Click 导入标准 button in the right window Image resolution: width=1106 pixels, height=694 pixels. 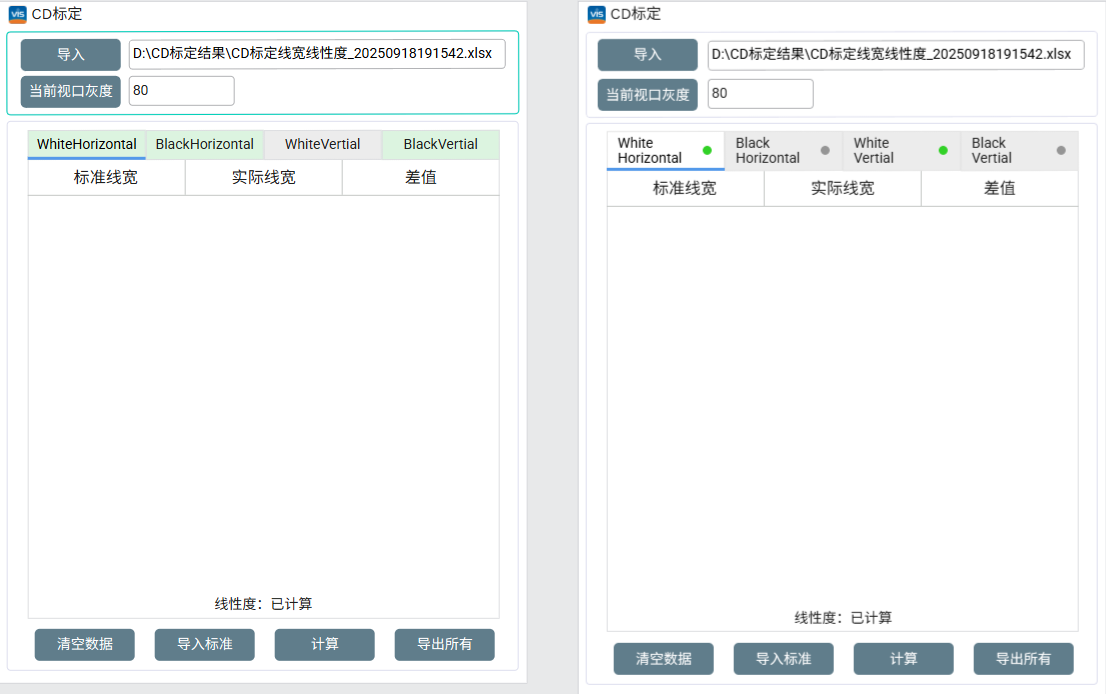click(783, 659)
